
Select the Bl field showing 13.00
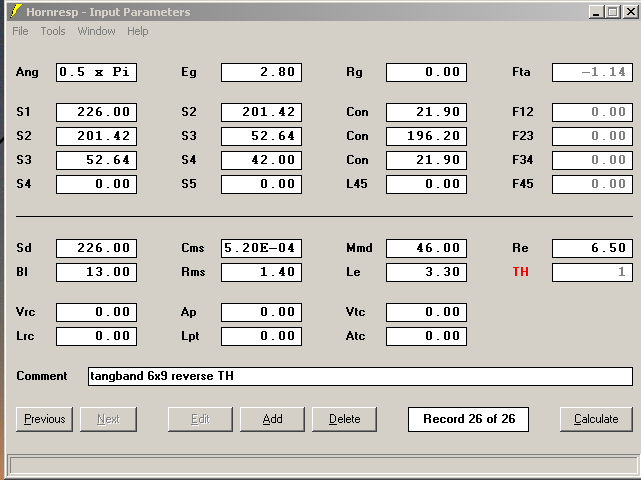tap(96, 273)
